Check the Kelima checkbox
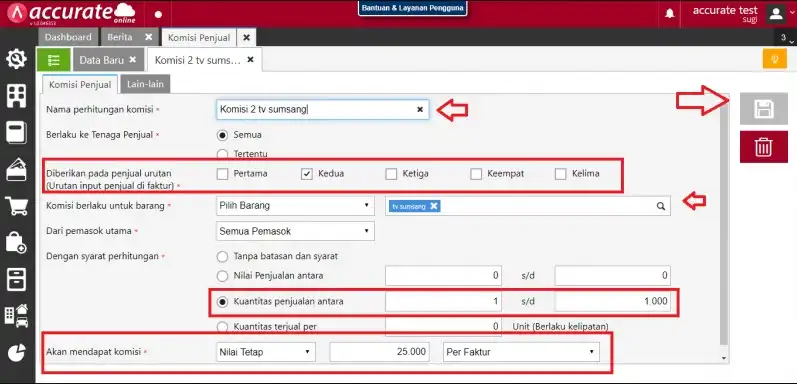797x384 pixels. [x=560, y=174]
